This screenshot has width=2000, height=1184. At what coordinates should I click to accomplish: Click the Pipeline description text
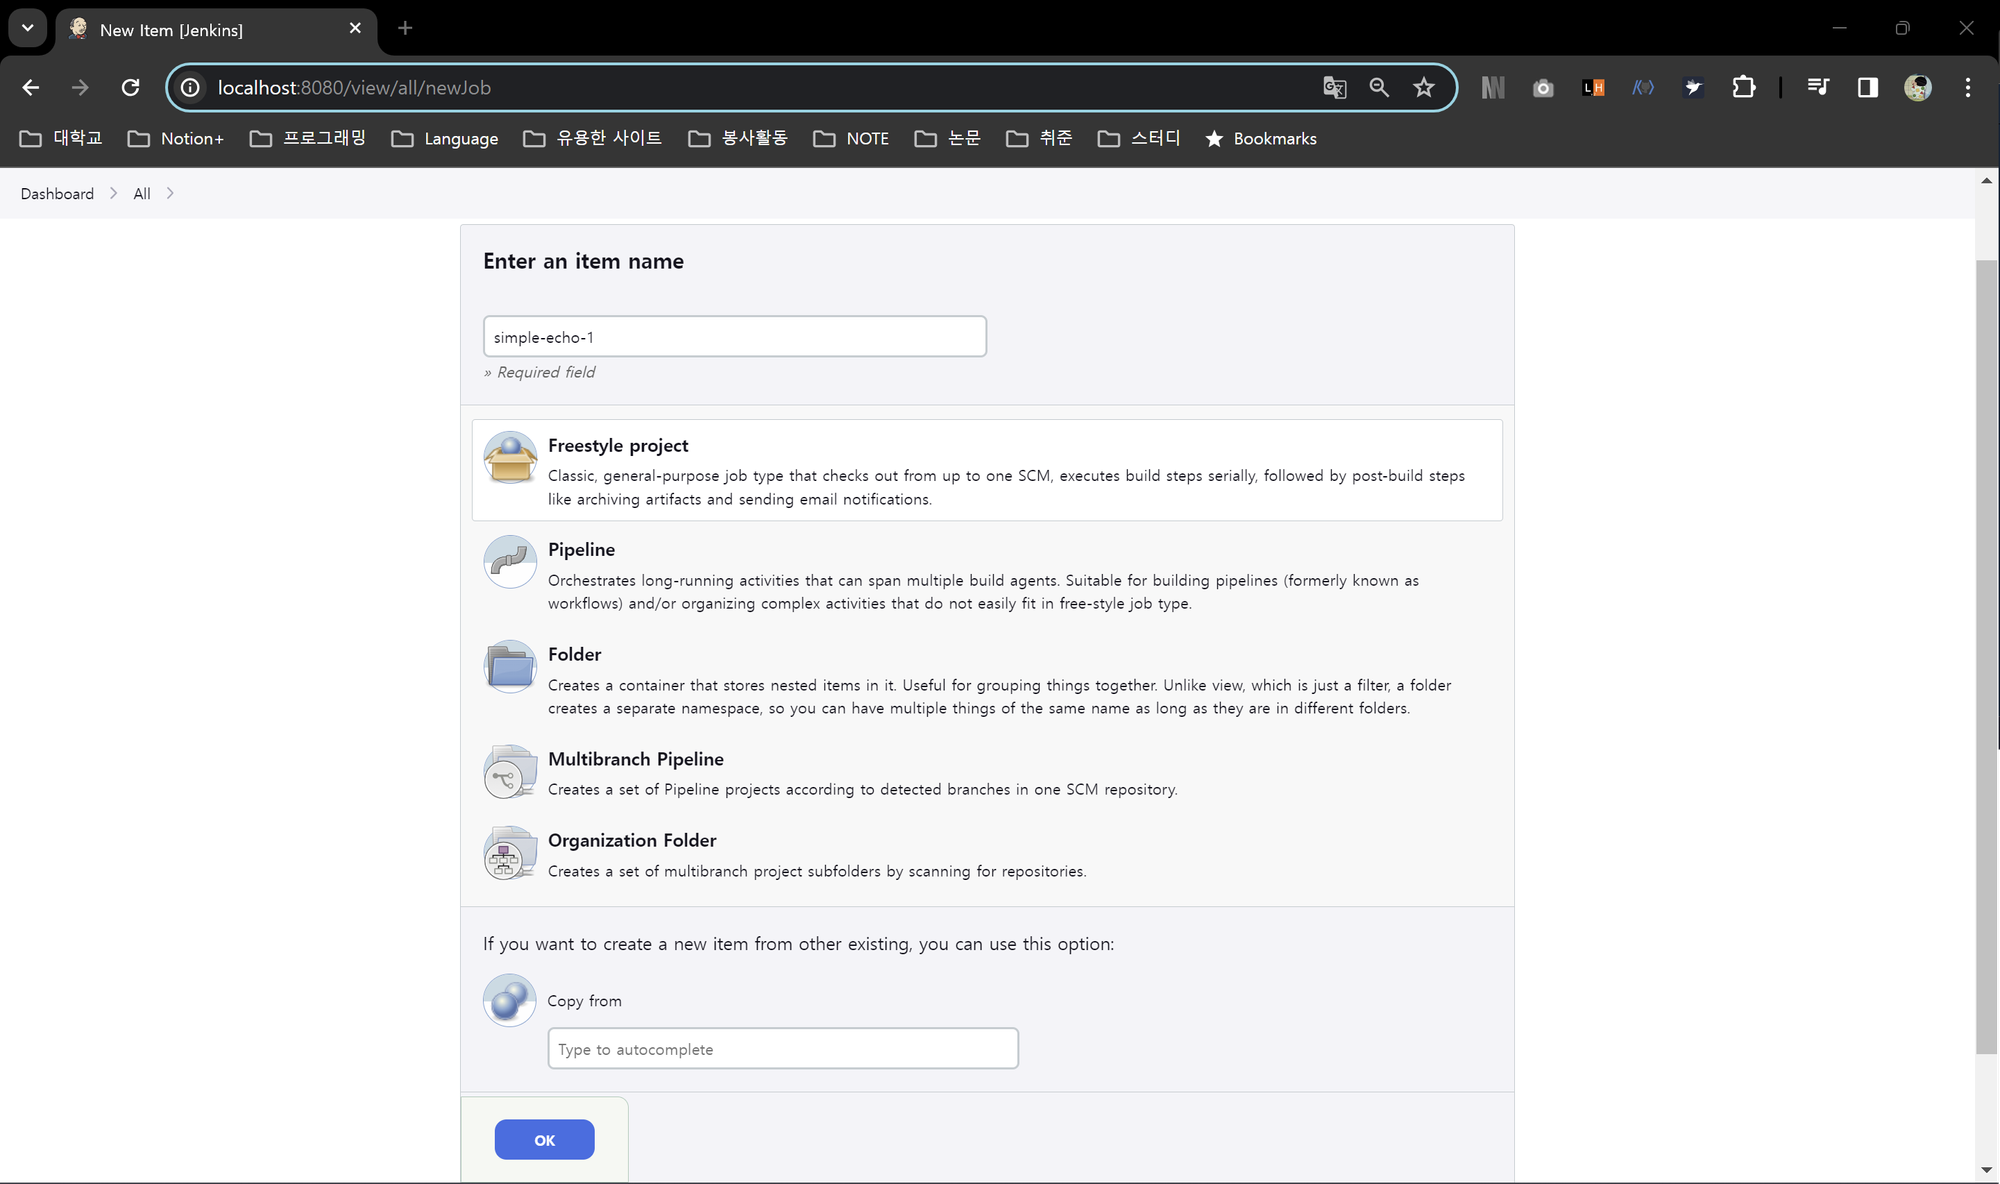(983, 592)
